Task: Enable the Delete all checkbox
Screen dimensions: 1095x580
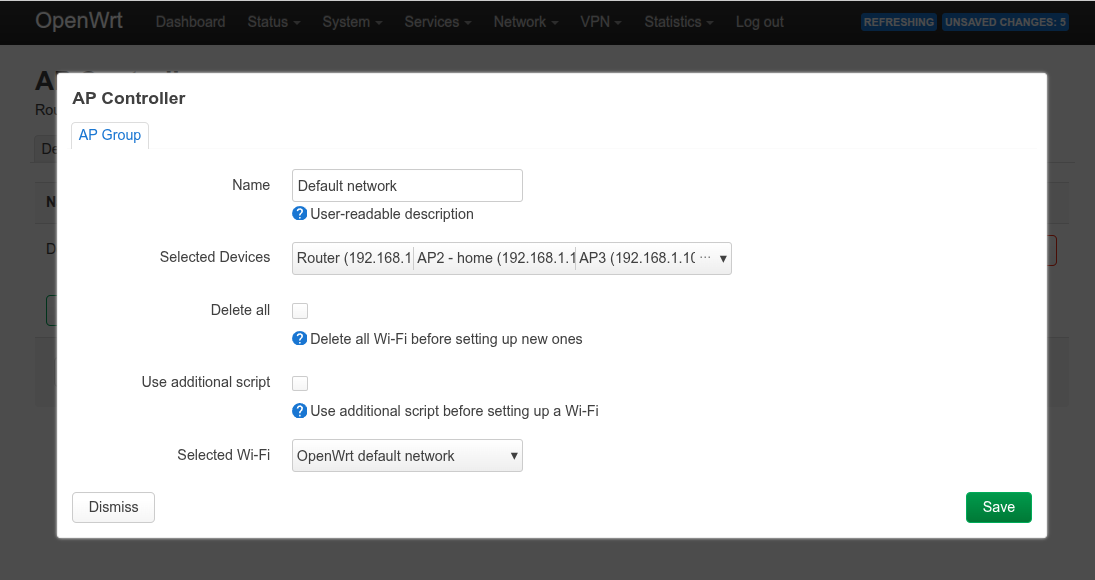Action: (x=300, y=311)
